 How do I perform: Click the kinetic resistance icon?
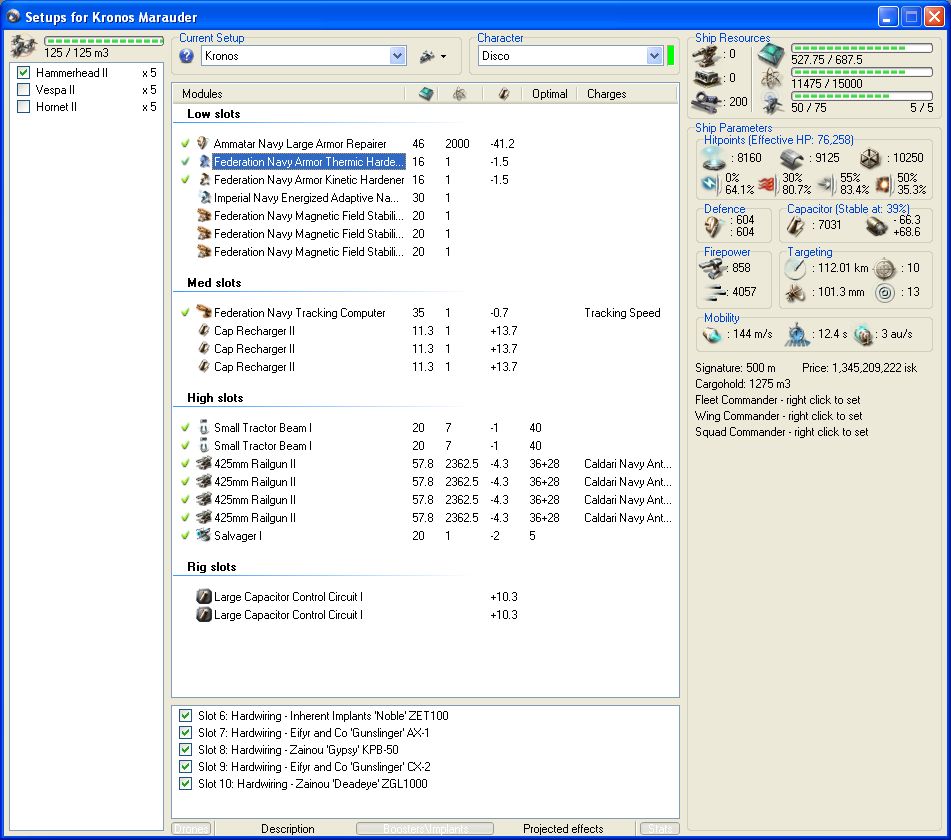point(825,184)
